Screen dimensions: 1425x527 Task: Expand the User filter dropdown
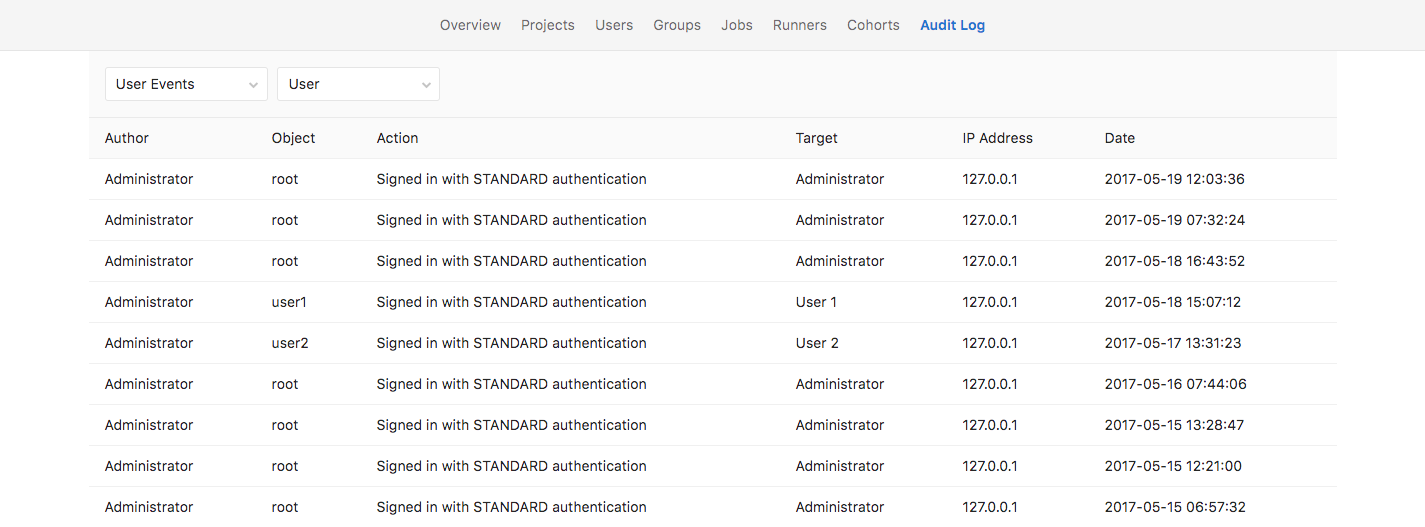click(x=357, y=84)
